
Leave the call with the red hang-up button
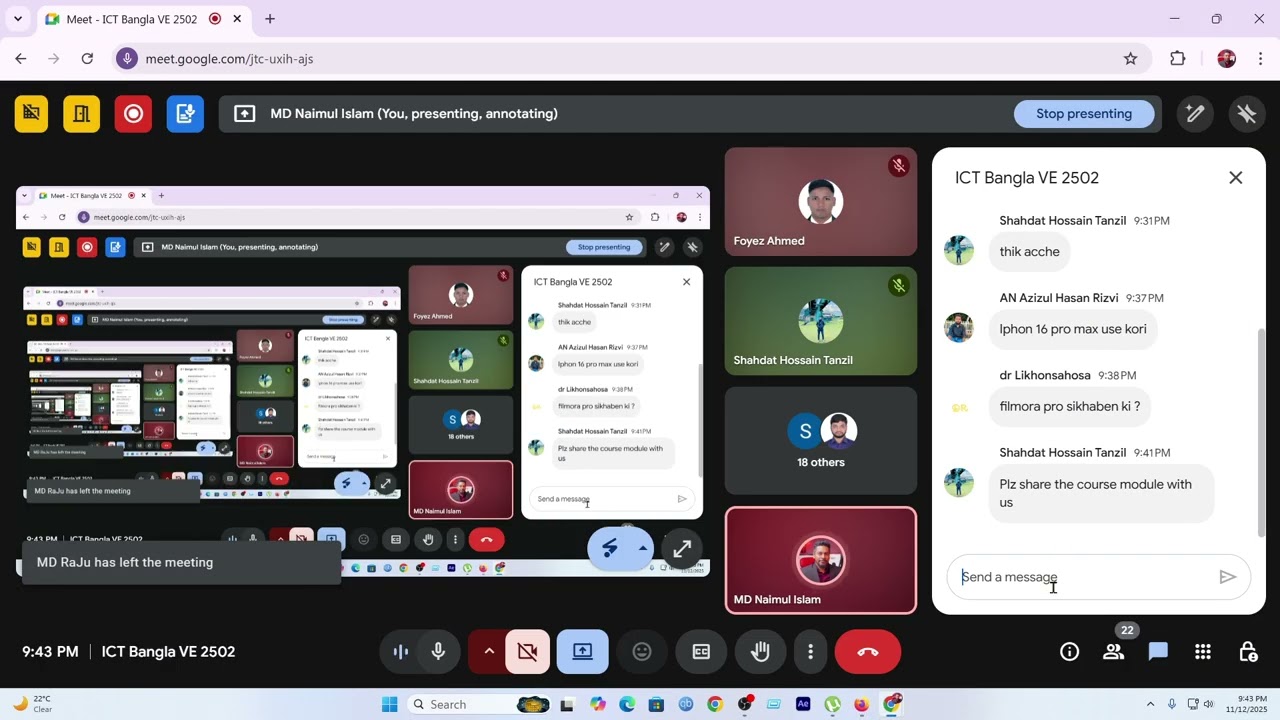(x=867, y=652)
